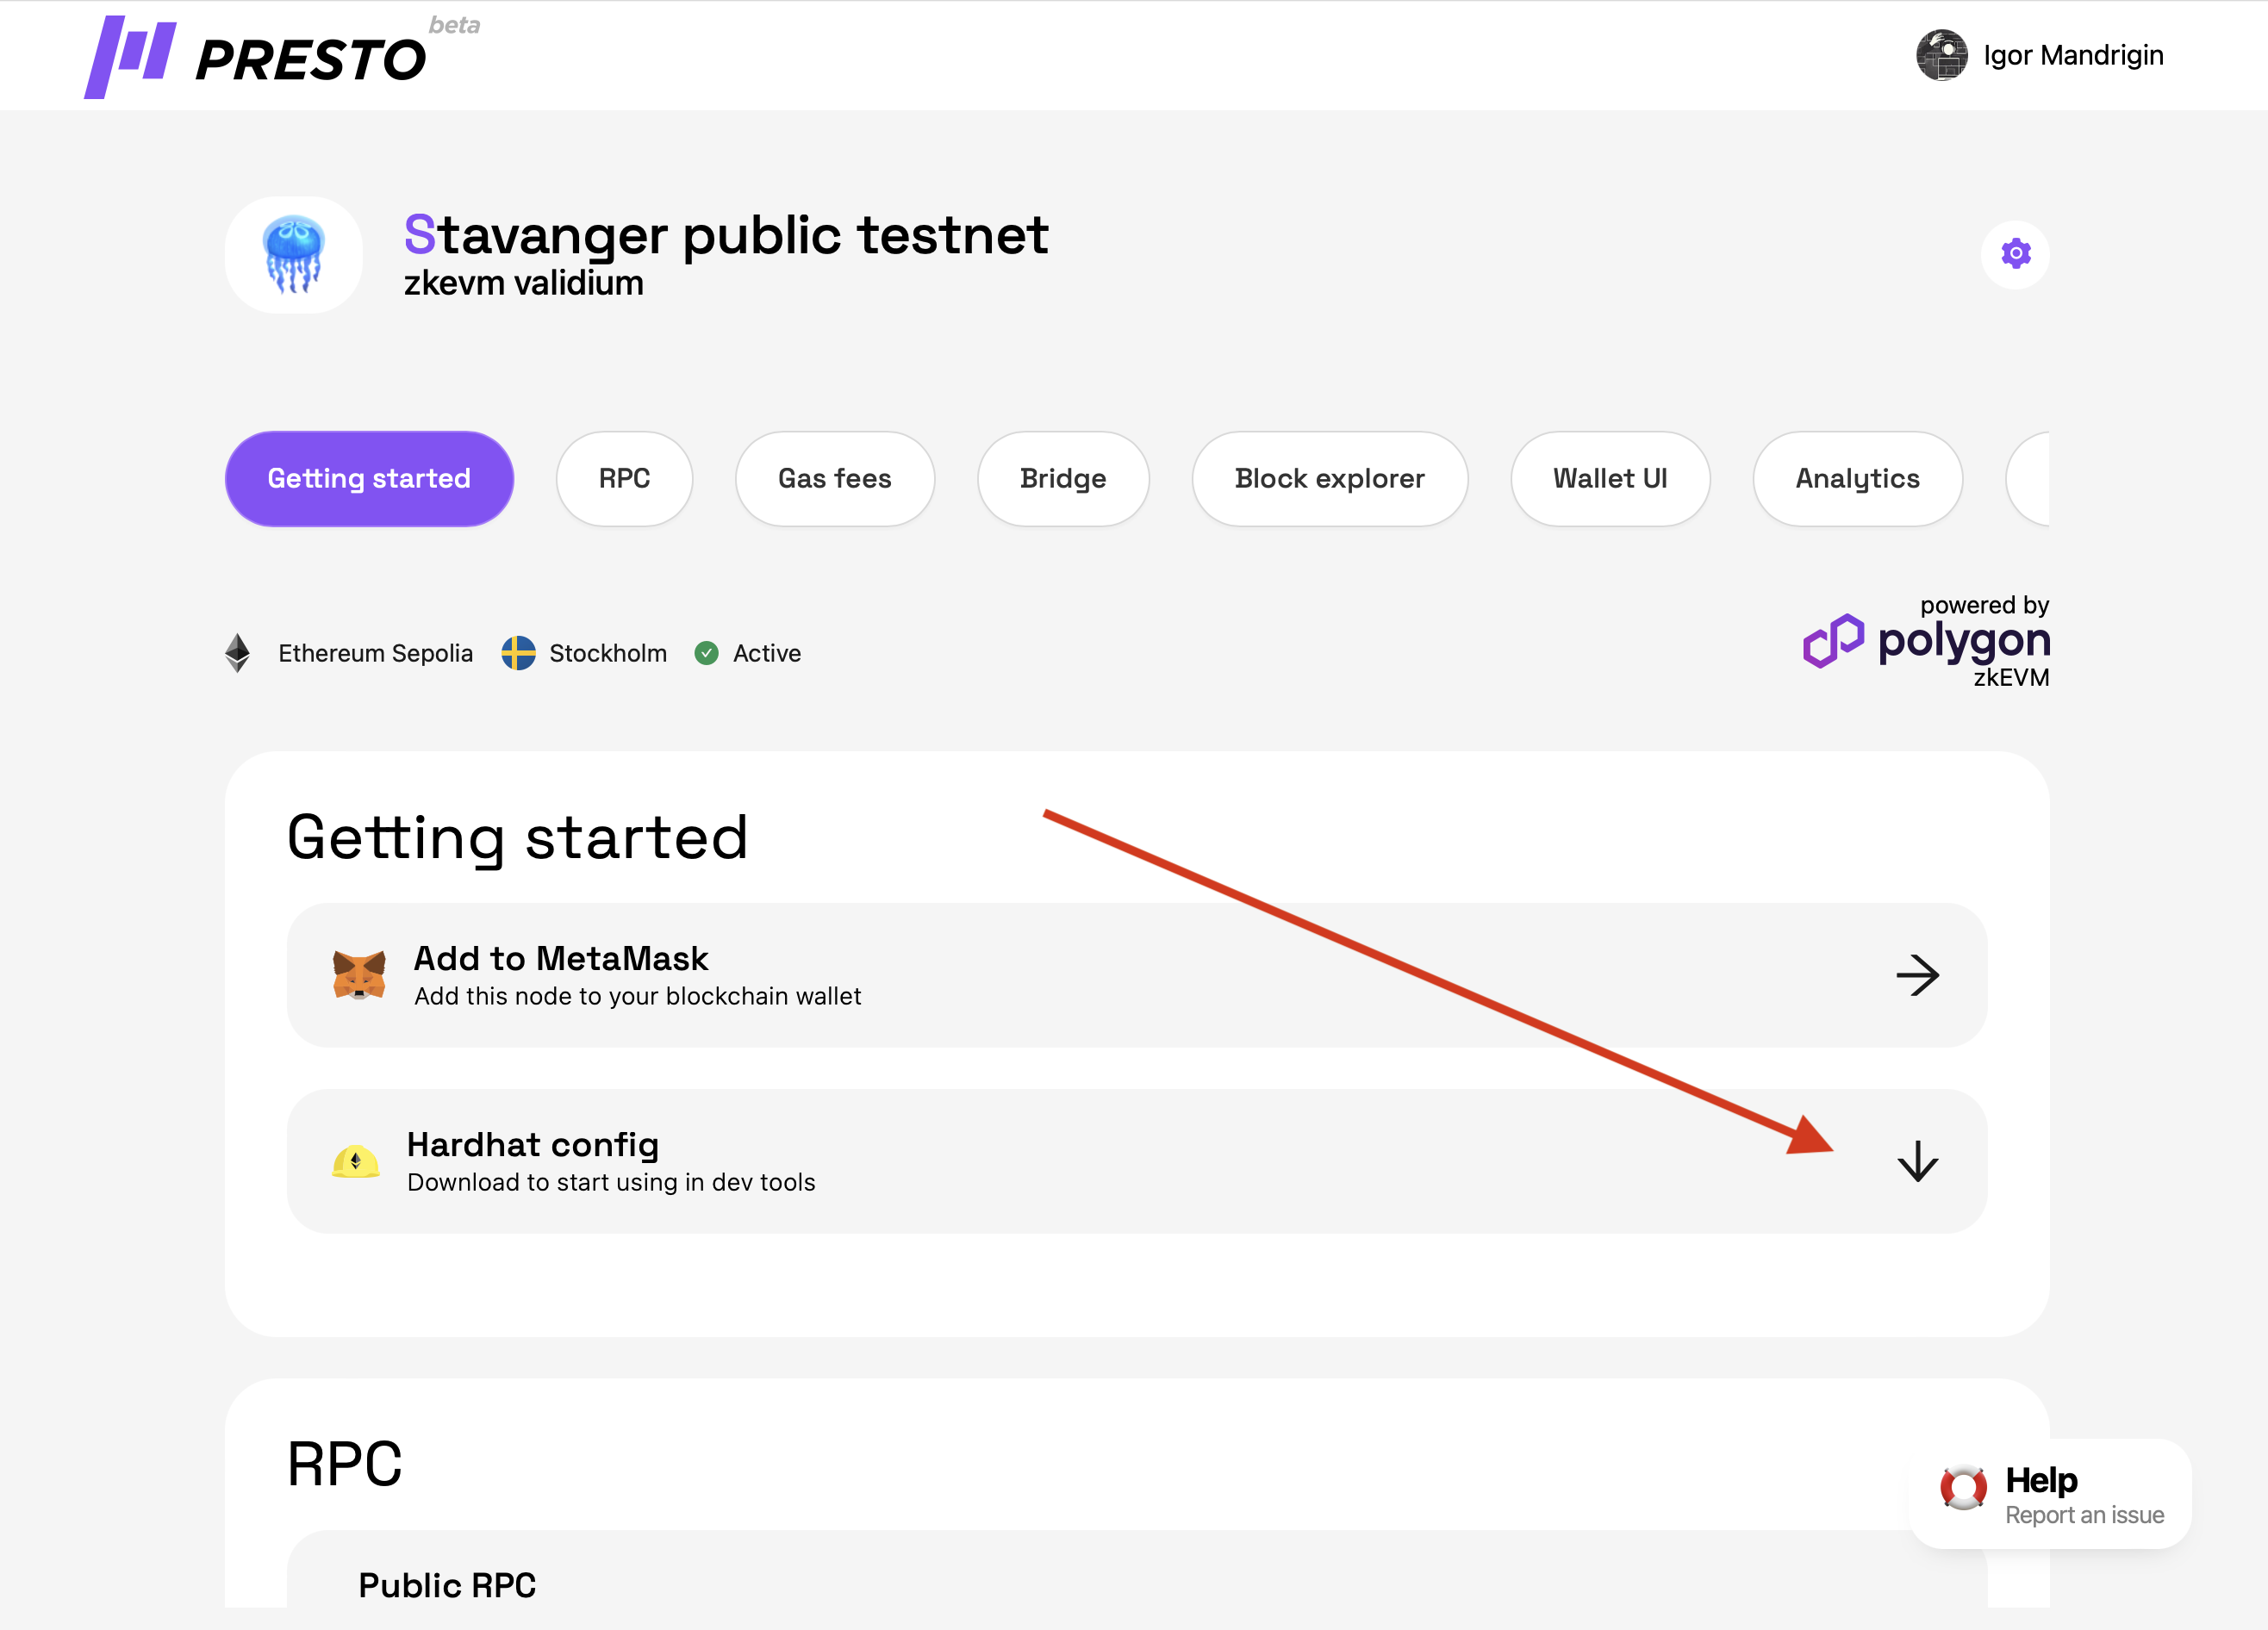Open Help Report an issue widget
The width and height of the screenshot is (2268, 1630).
[2051, 1494]
